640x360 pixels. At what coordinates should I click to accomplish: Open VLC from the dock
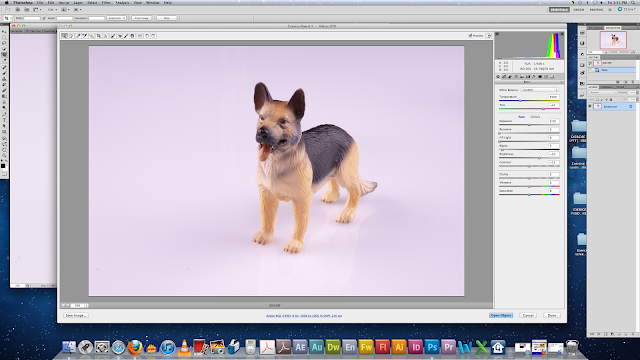tap(184, 347)
